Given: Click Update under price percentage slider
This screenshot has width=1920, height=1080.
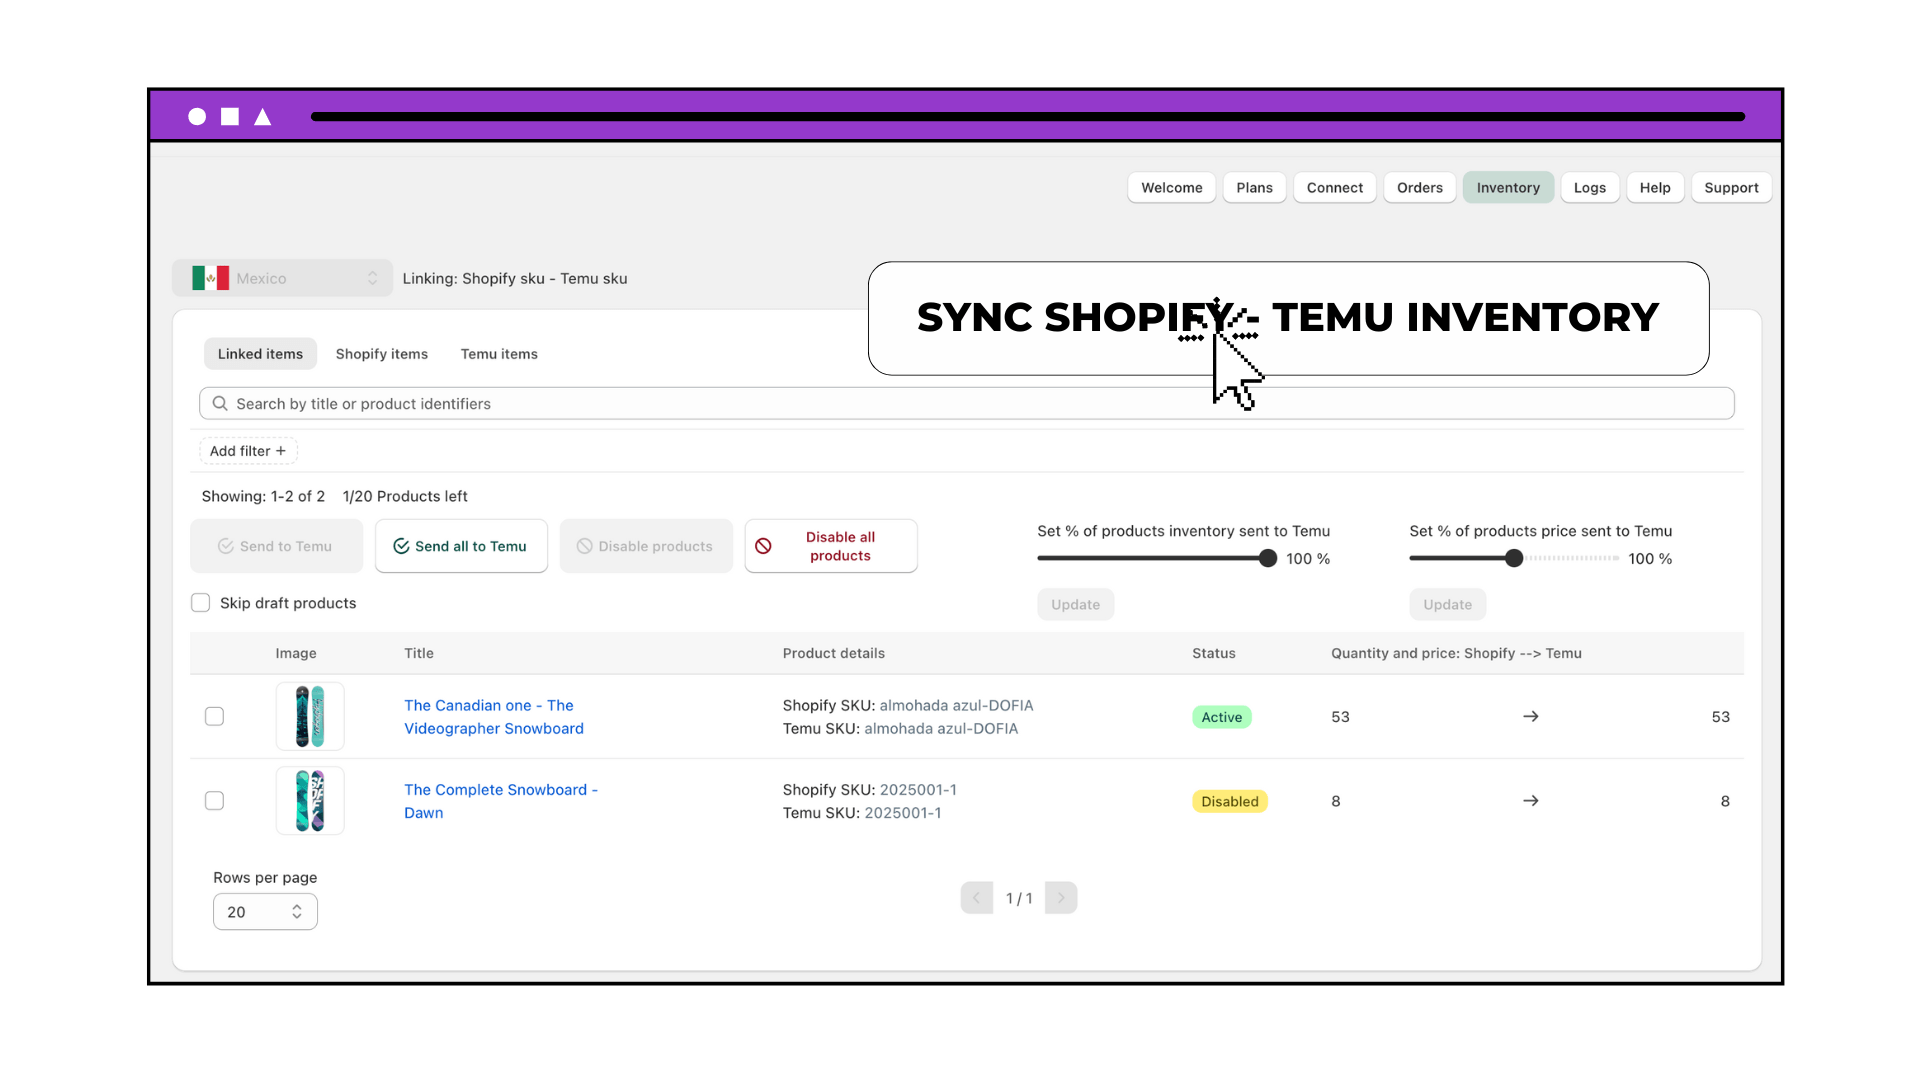Looking at the screenshot, I should (1447, 605).
